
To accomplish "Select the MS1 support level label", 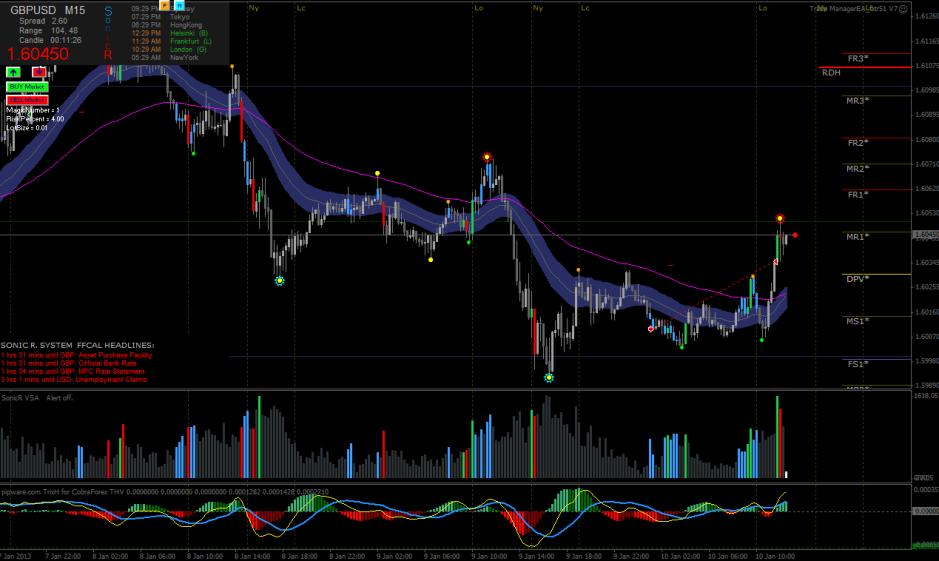I will pos(857,321).
